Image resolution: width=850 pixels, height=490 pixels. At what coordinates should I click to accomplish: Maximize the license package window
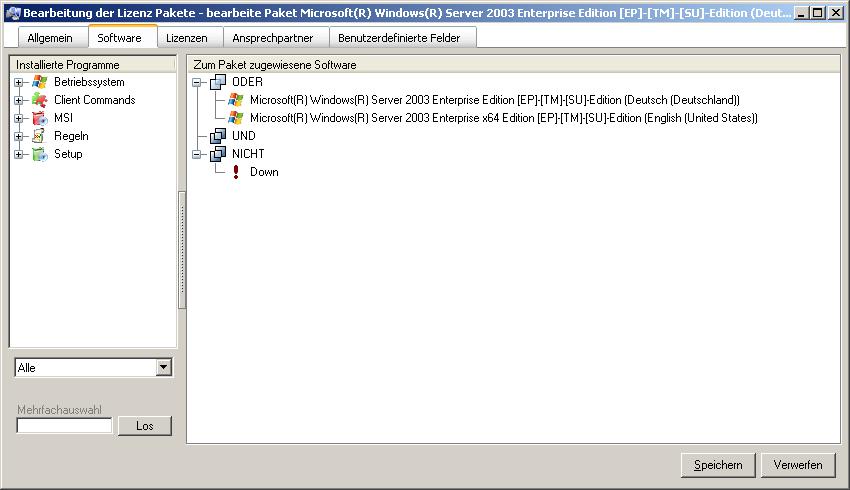coord(818,12)
